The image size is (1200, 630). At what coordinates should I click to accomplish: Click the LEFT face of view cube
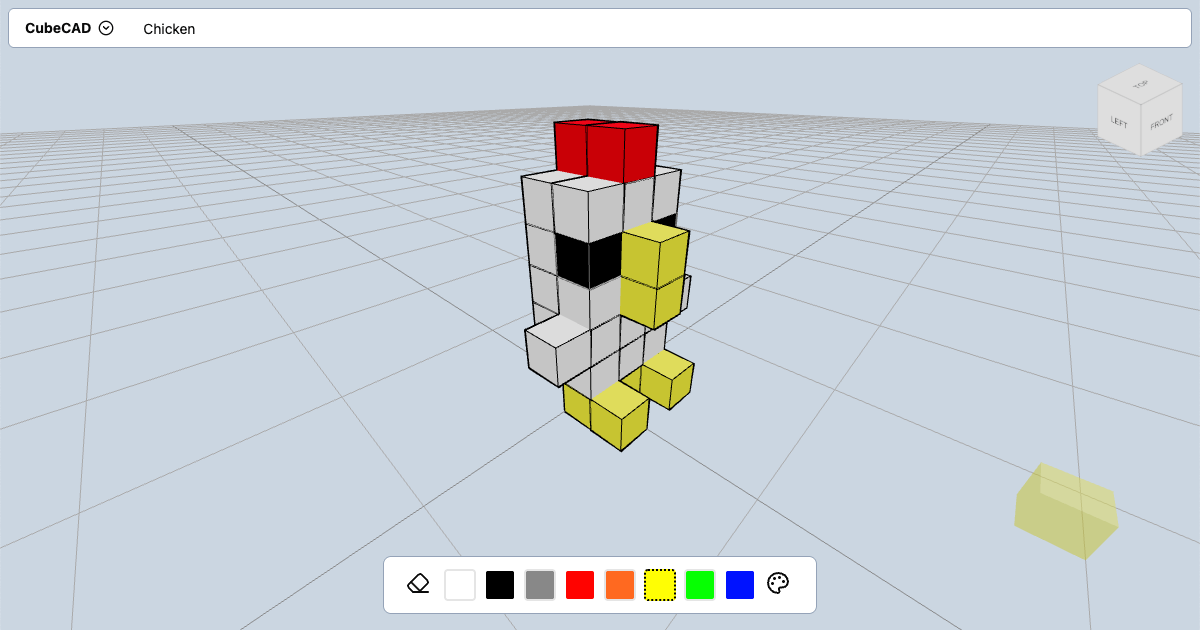(1119, 121)
